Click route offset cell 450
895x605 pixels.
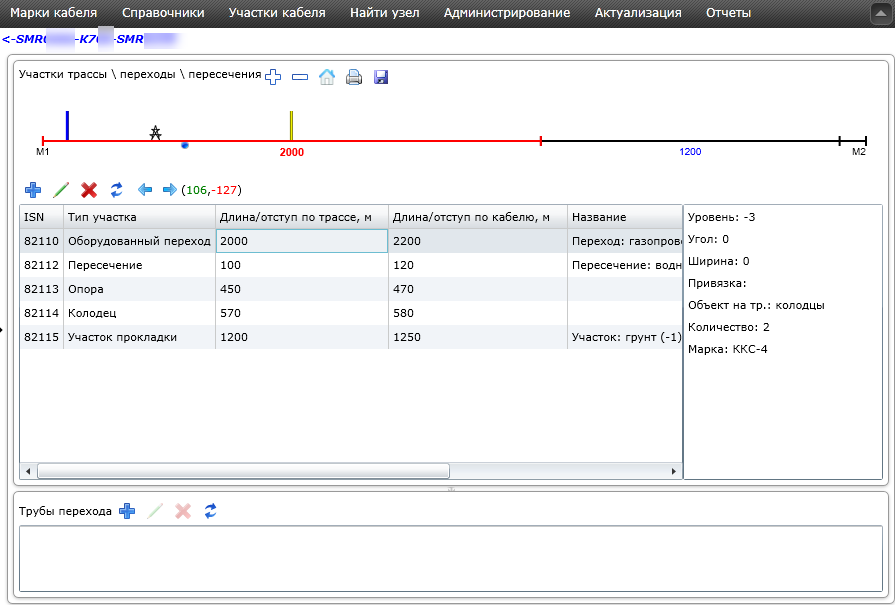[x=302, y=289]
